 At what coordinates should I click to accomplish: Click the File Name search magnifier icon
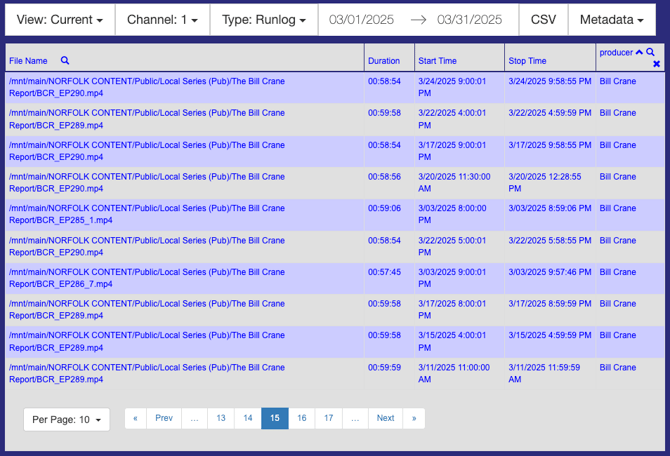point(65,61)
